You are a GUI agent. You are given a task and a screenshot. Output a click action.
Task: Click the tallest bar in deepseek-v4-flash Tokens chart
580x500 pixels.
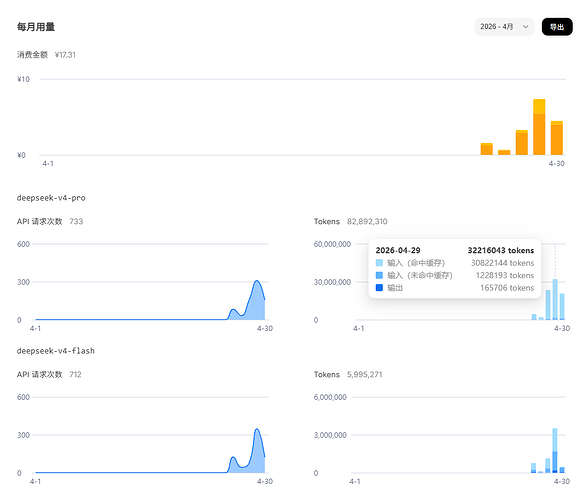click(x=555, y=450)
